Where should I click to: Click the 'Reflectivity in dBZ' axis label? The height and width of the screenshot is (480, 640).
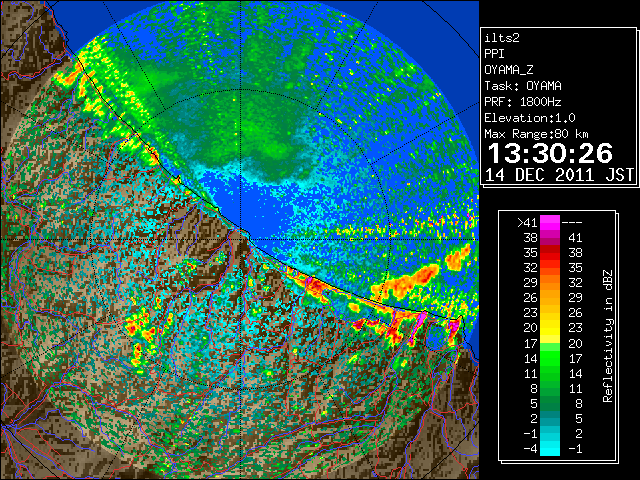(607, 336)
